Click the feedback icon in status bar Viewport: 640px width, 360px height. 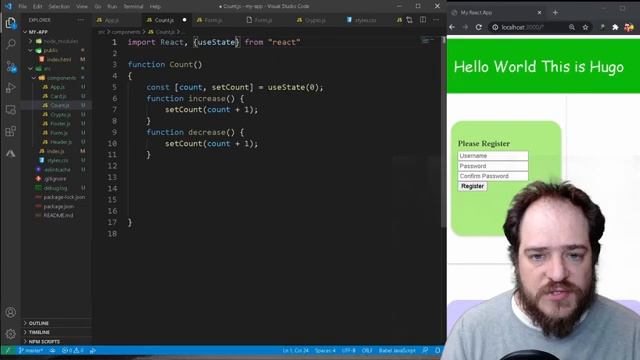[425, 351]
